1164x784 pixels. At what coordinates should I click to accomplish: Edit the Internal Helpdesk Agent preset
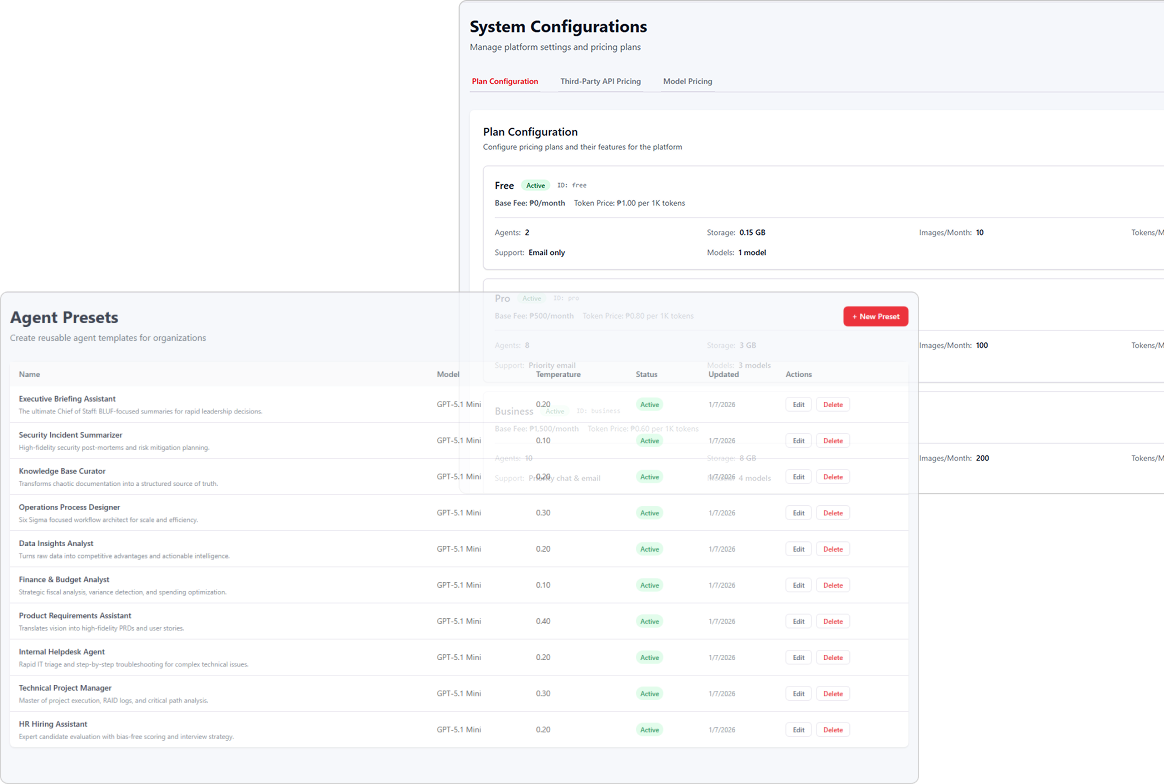798,657
